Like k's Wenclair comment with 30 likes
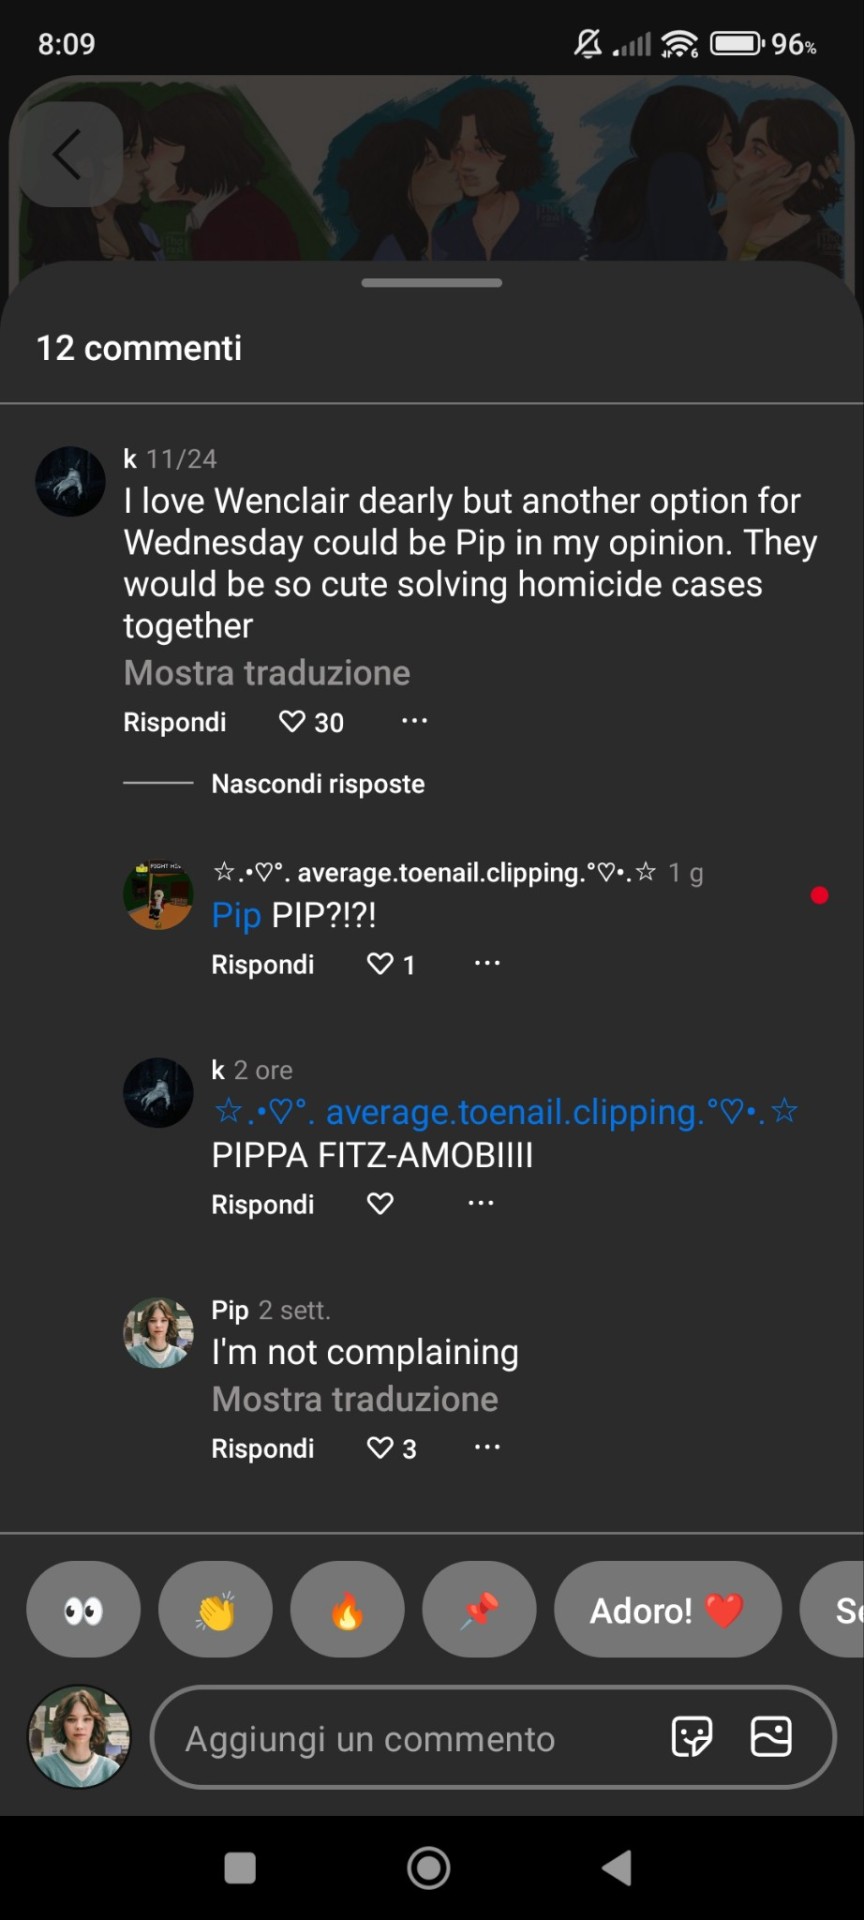This screenshot has width=864, height=1920. click(292, 721)
